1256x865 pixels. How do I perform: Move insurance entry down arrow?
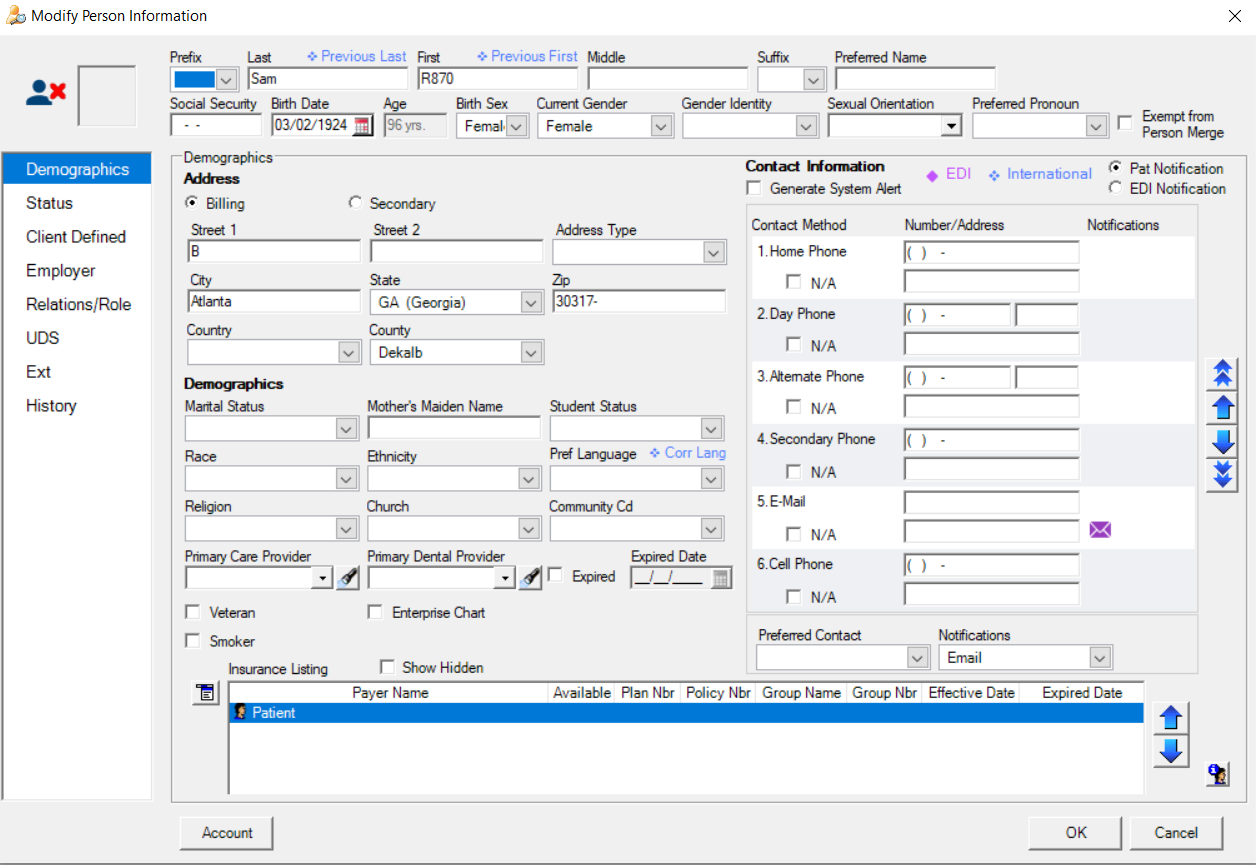1171,751
